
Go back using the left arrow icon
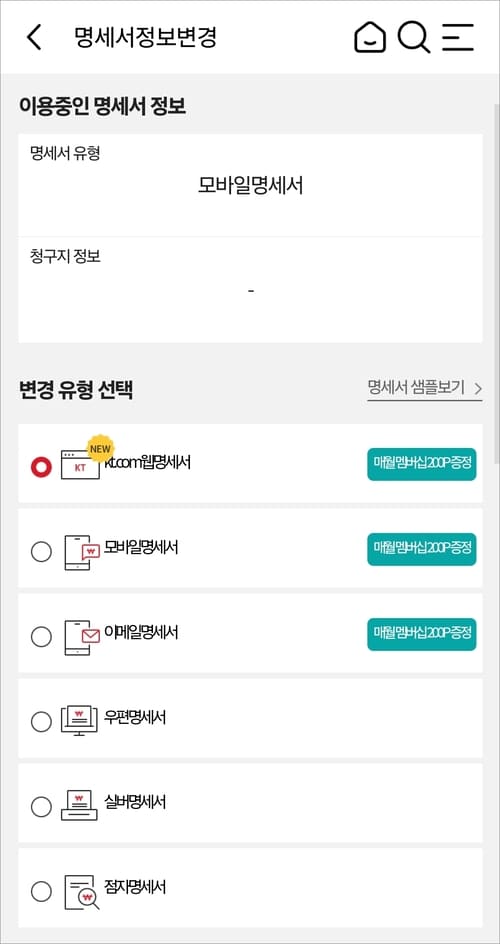34,37
